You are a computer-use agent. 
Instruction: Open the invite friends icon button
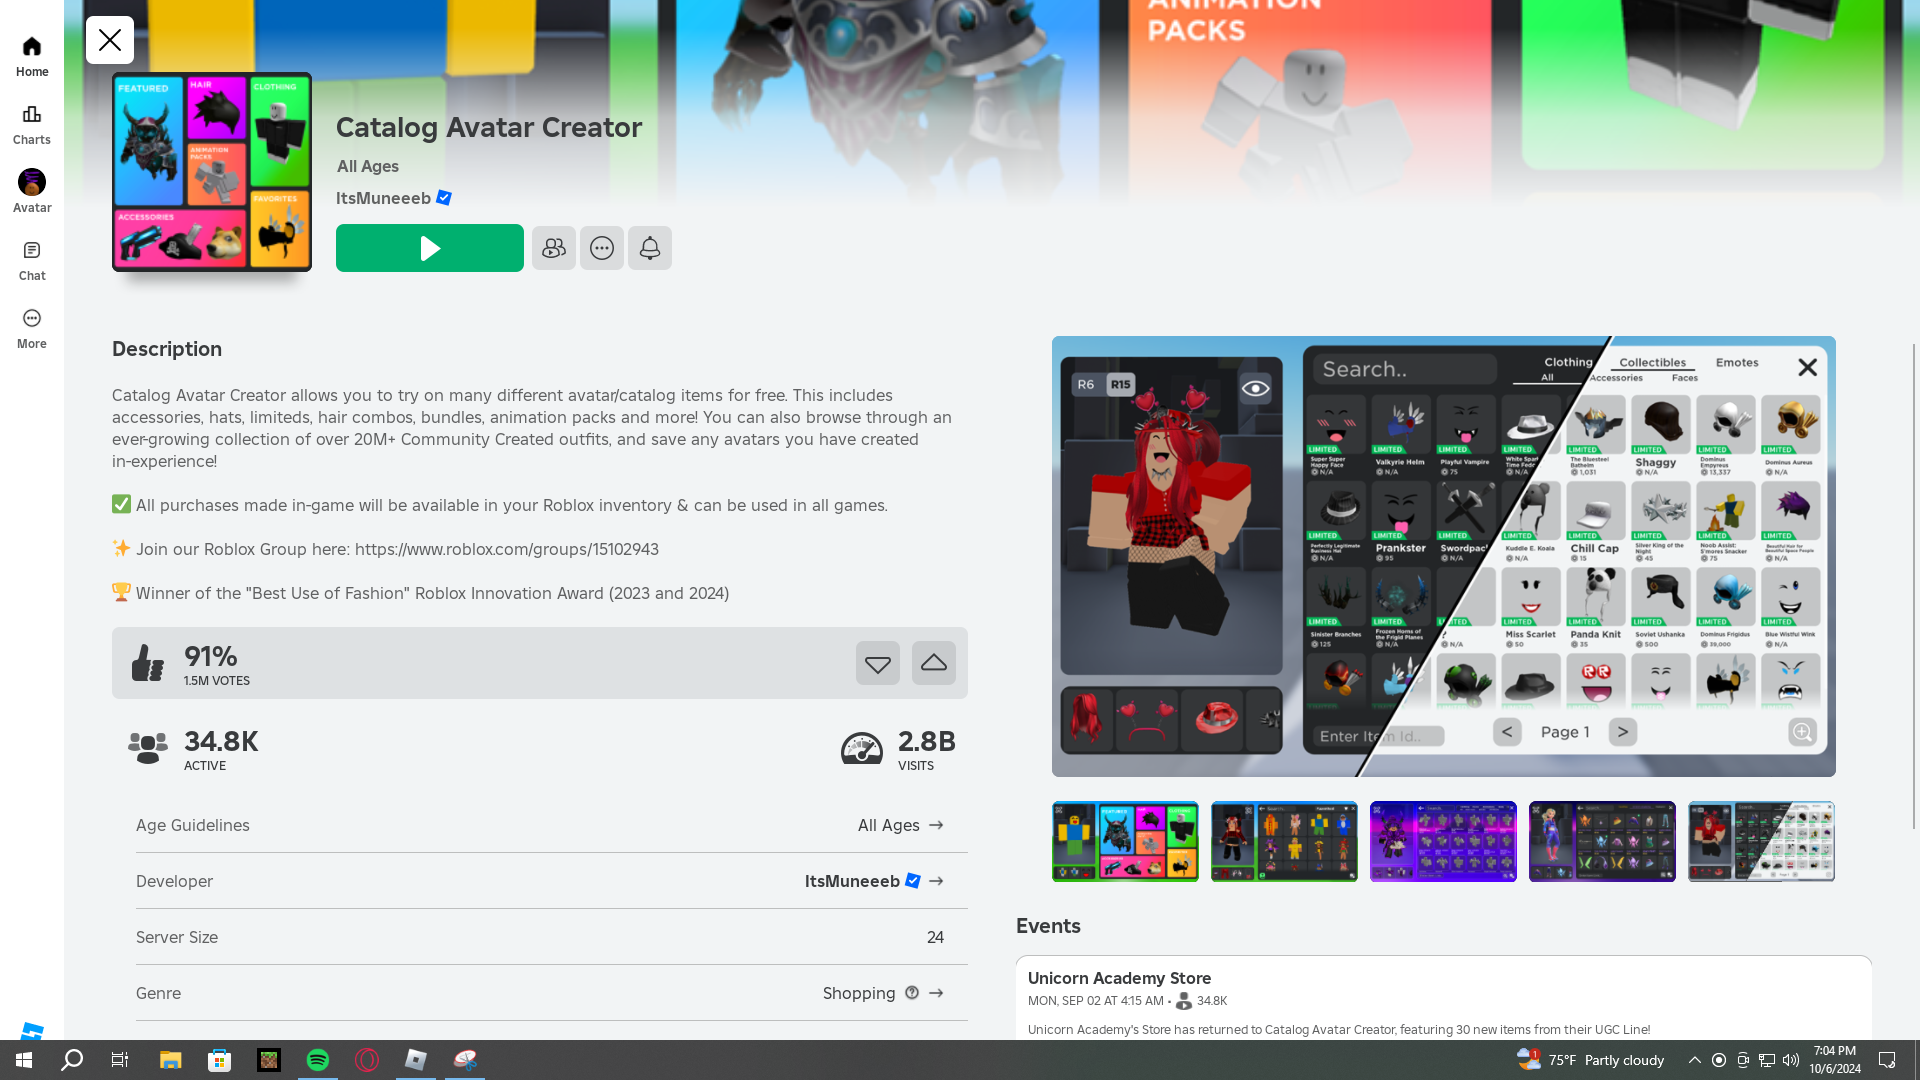pos(553,248)
